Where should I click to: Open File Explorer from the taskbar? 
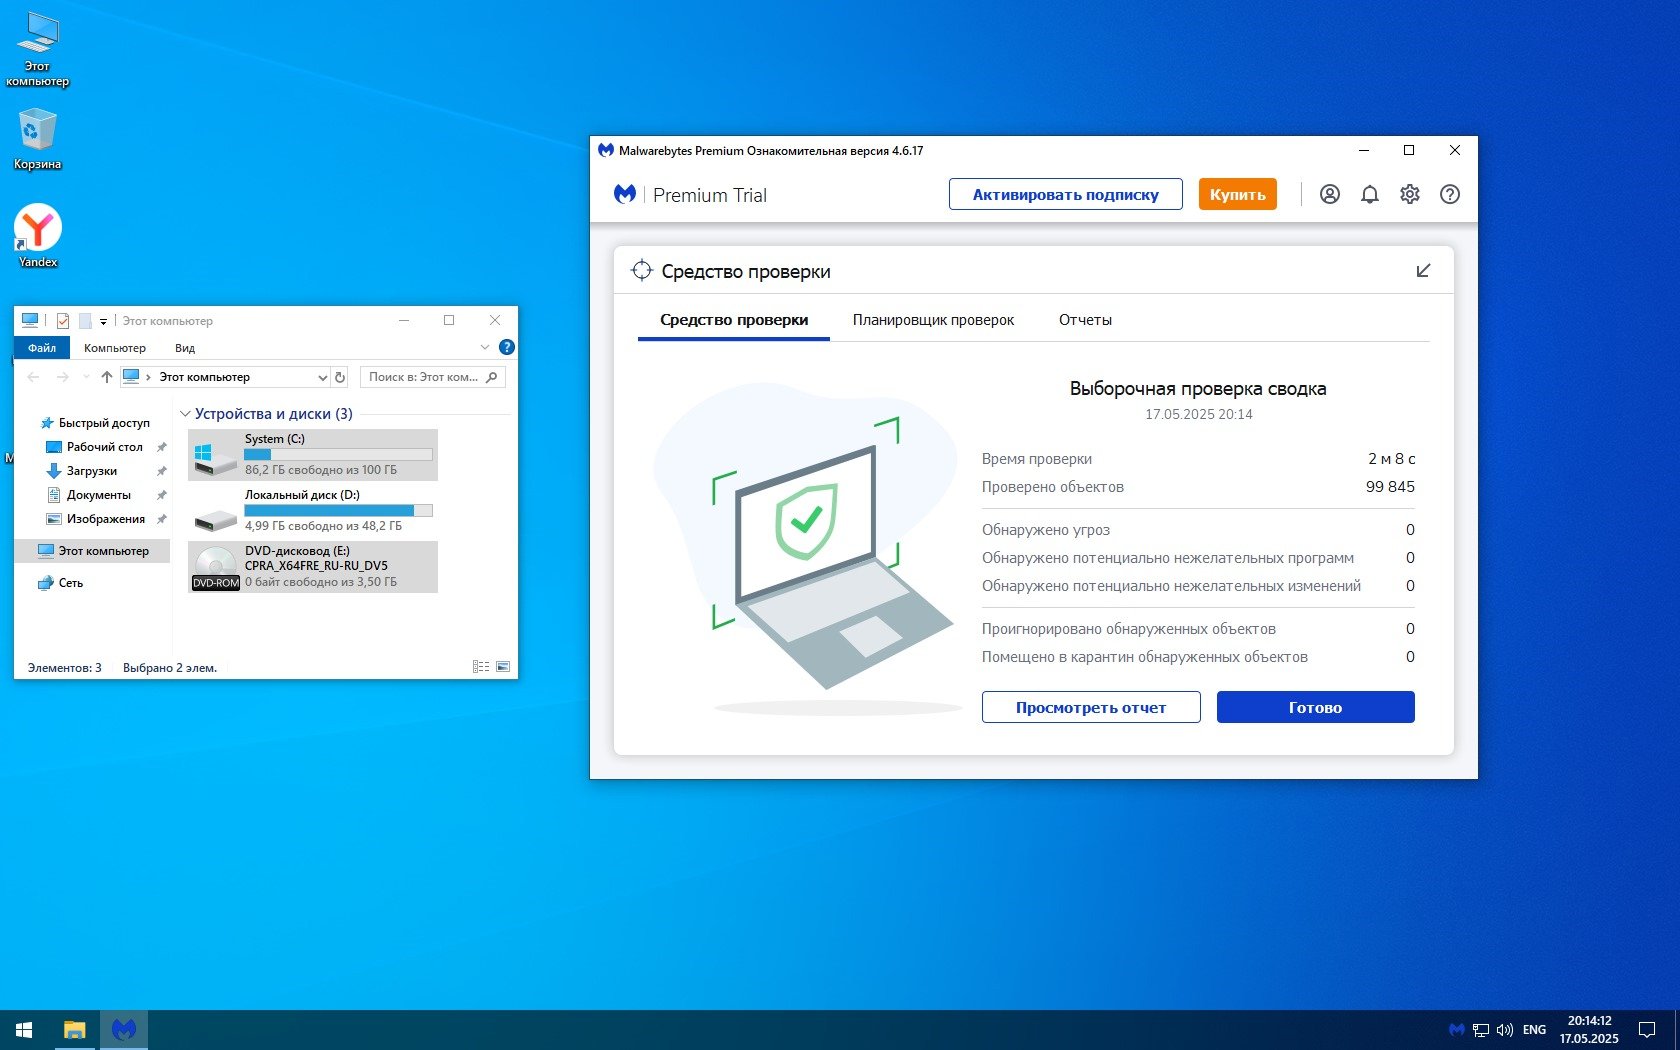click(74, 1030)
